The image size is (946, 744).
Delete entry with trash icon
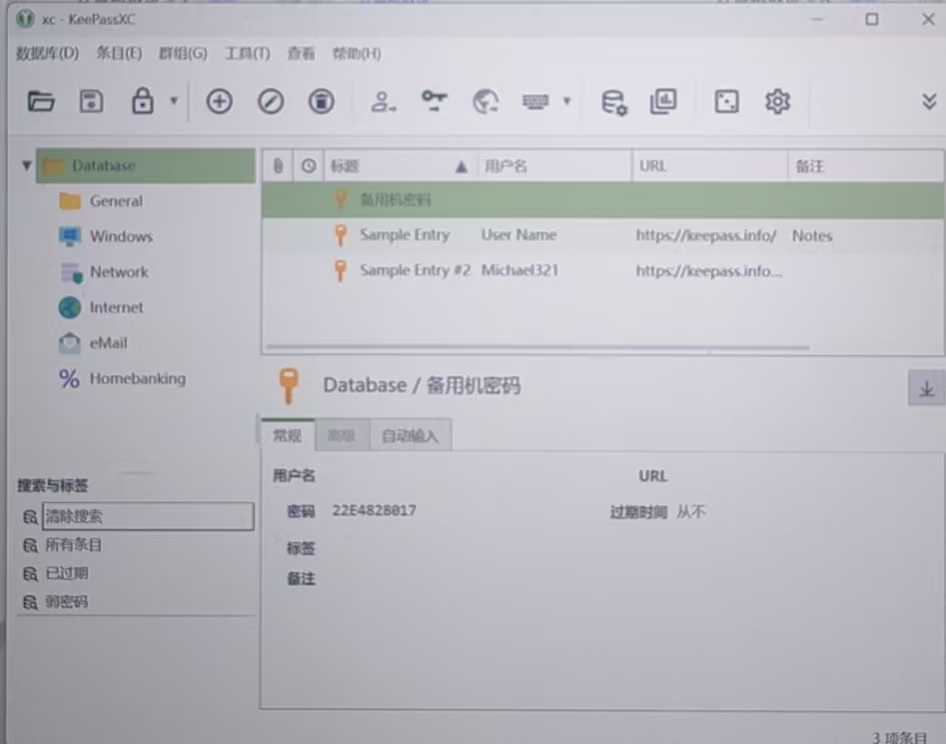(322, 101)
